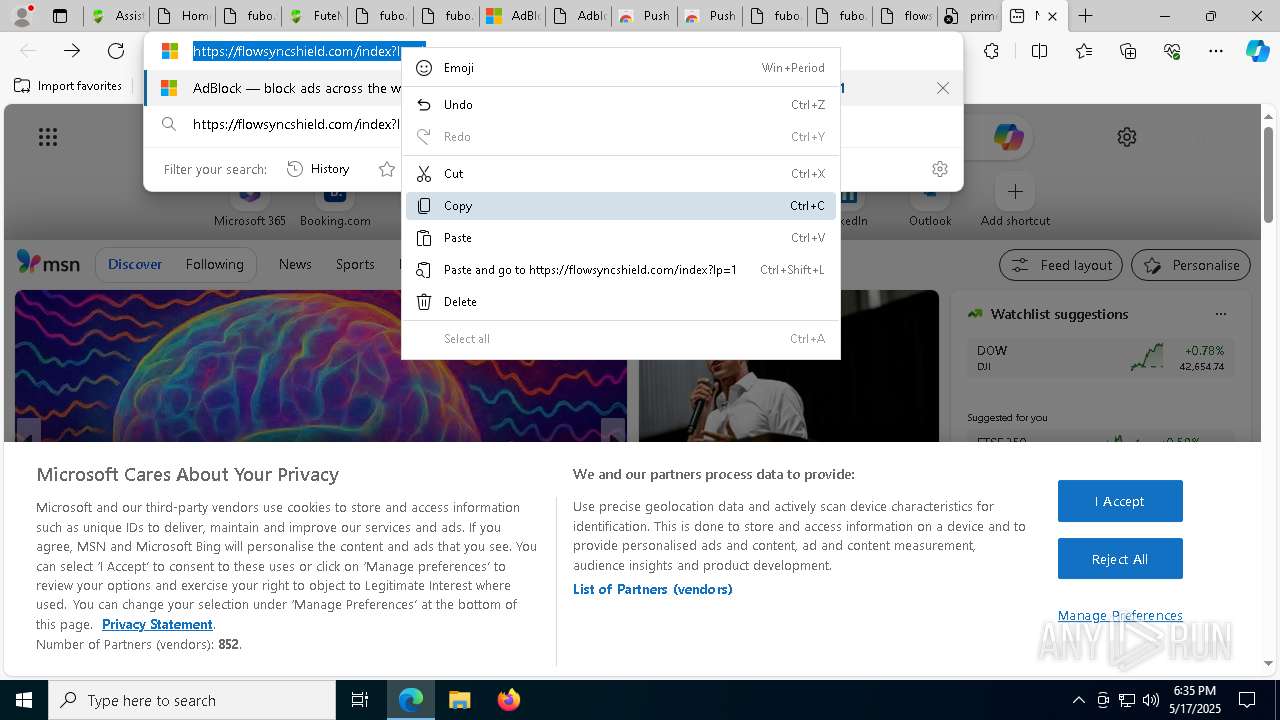Choose Delete from the context menu
Image resolution: width=1280 pixels, height=720 pixels.
pos(620,302)
